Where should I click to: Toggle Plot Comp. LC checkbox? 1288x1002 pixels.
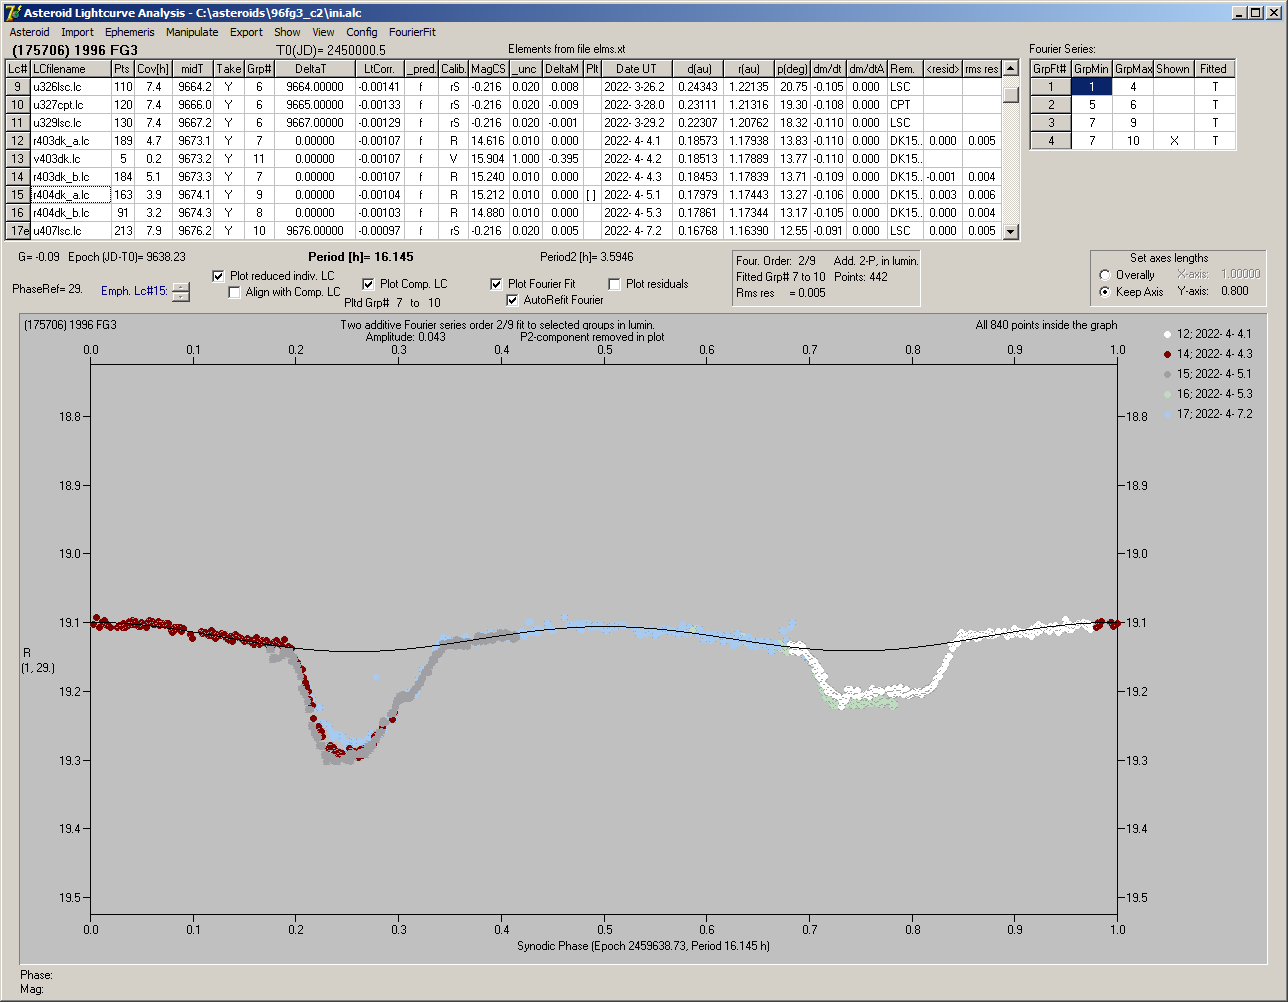tap(368, 284)
